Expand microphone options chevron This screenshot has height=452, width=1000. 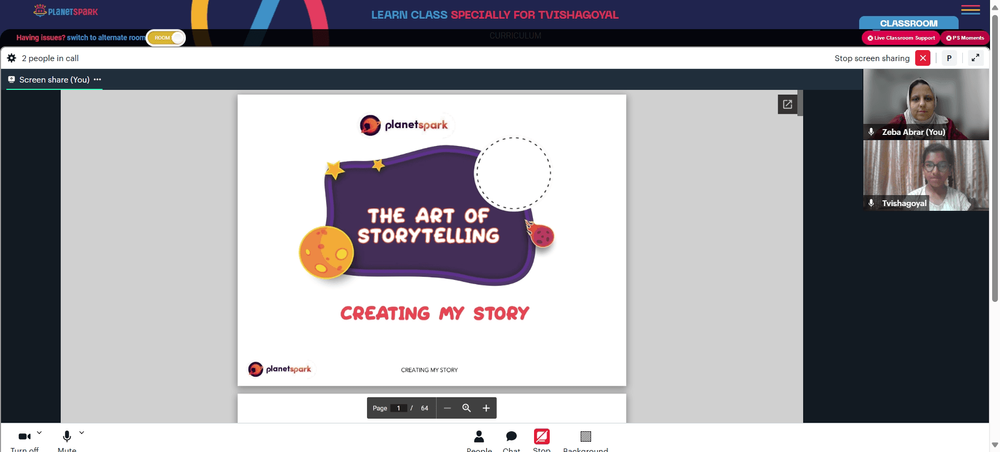pyautogui.click(x=81, y=433)
